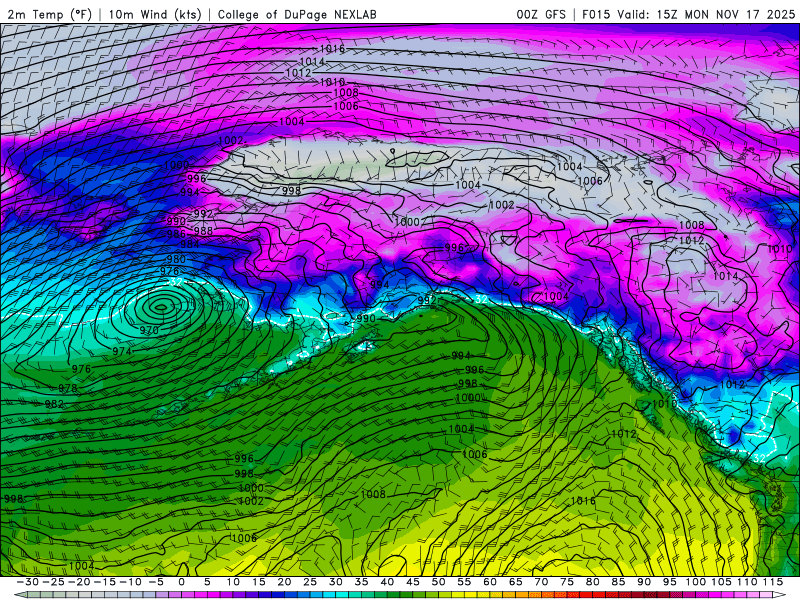Click 90 on the temperature scale
This screenshot has width=800, height=600.
(644, 582)
